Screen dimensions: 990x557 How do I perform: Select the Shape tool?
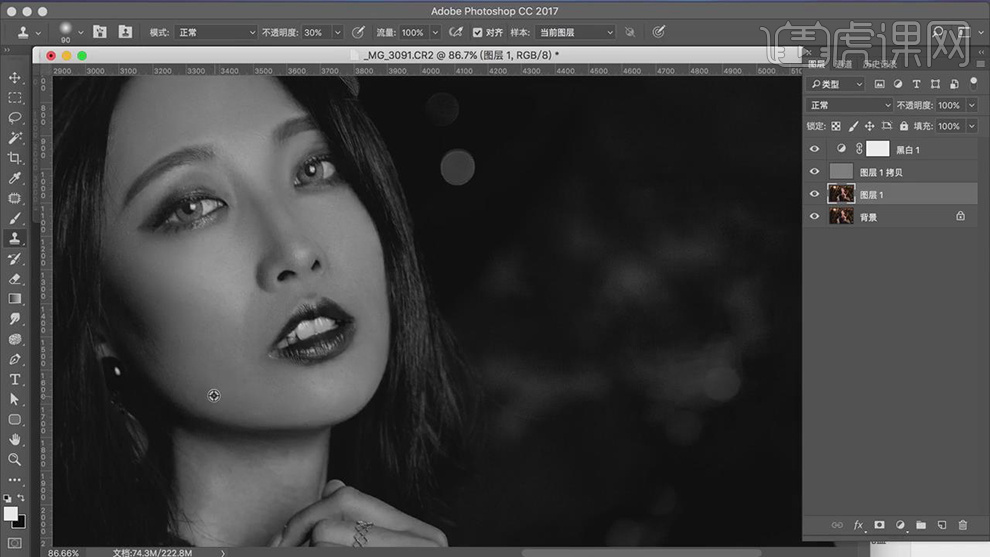coord(15,419)
